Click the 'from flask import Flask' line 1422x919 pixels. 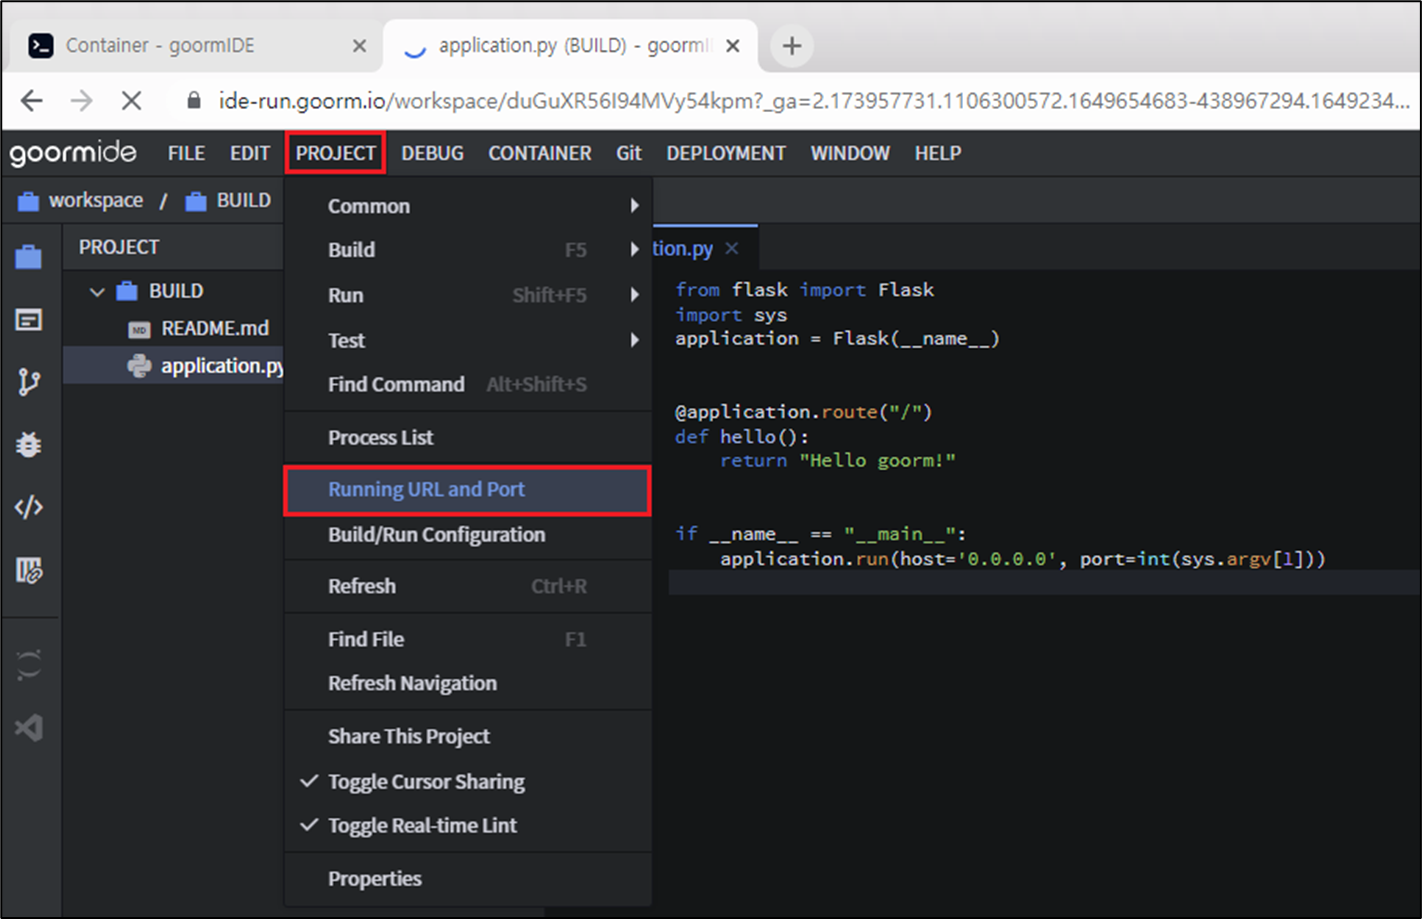pyautogui.click(x=805, y=290)
